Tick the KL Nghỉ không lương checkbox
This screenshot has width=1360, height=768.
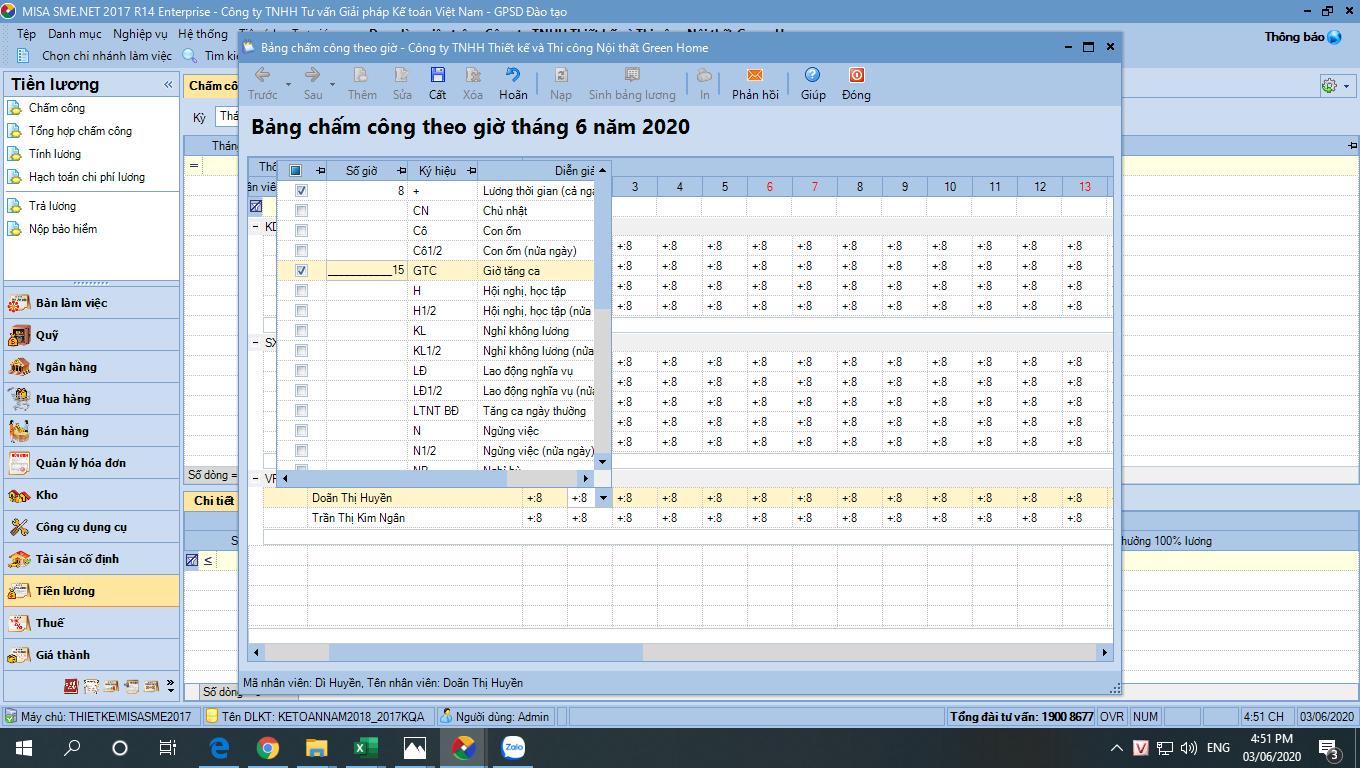[302, 331]
